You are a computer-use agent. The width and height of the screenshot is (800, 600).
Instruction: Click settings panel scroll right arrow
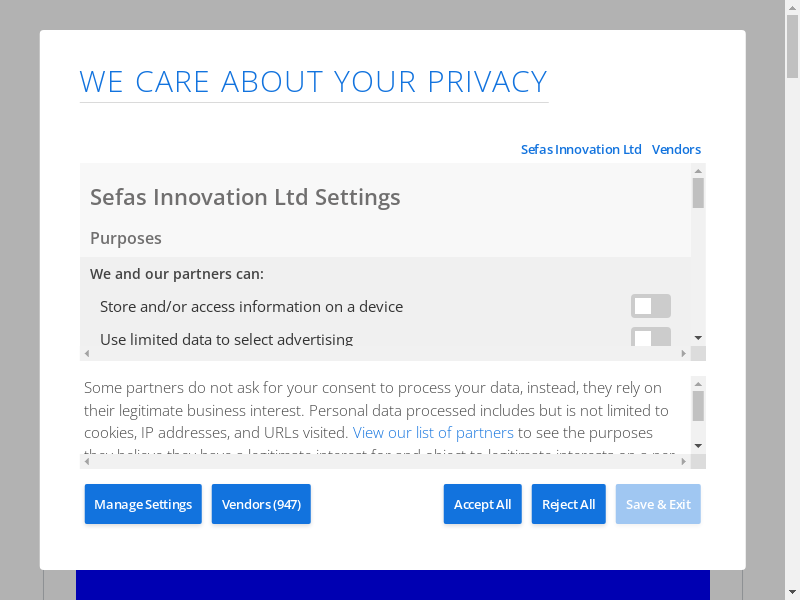click(684, 353)
